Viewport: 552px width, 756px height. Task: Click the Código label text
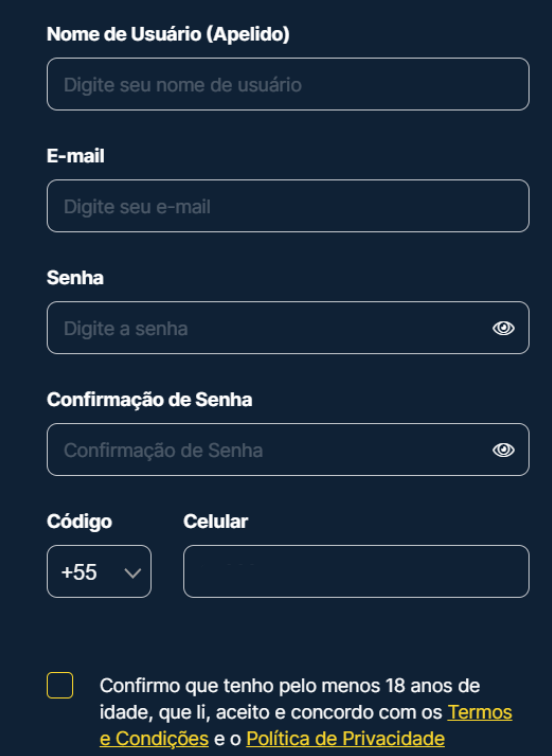pyautogui.click(x=79, y=522)
